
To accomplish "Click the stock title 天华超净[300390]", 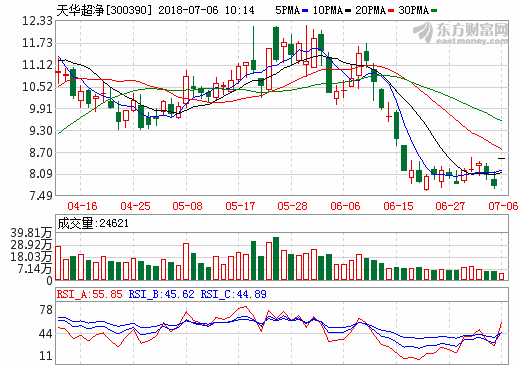I will coord(104,10).
